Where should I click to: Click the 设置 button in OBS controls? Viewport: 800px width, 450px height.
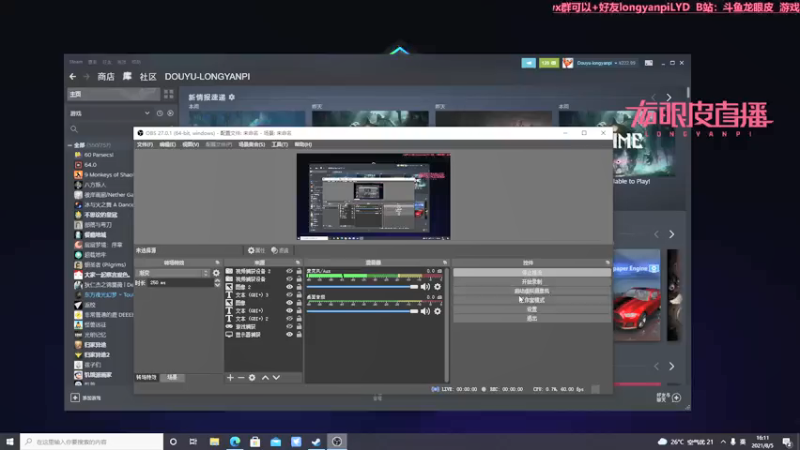[532, 309]
